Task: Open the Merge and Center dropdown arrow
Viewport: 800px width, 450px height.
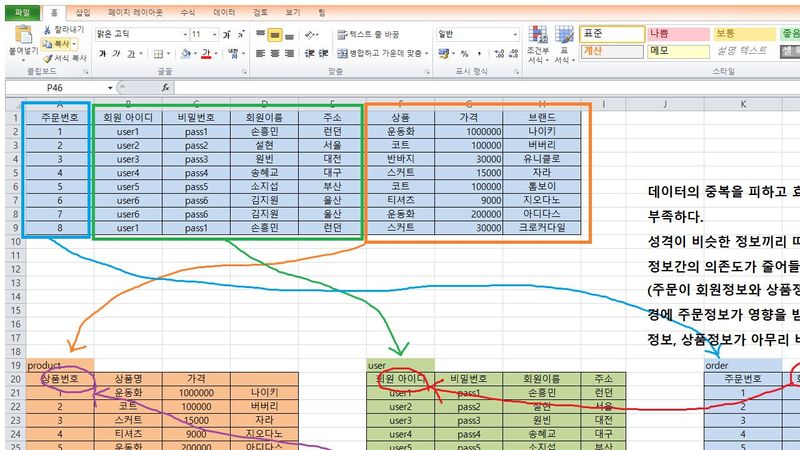Action: coord(427,53)
